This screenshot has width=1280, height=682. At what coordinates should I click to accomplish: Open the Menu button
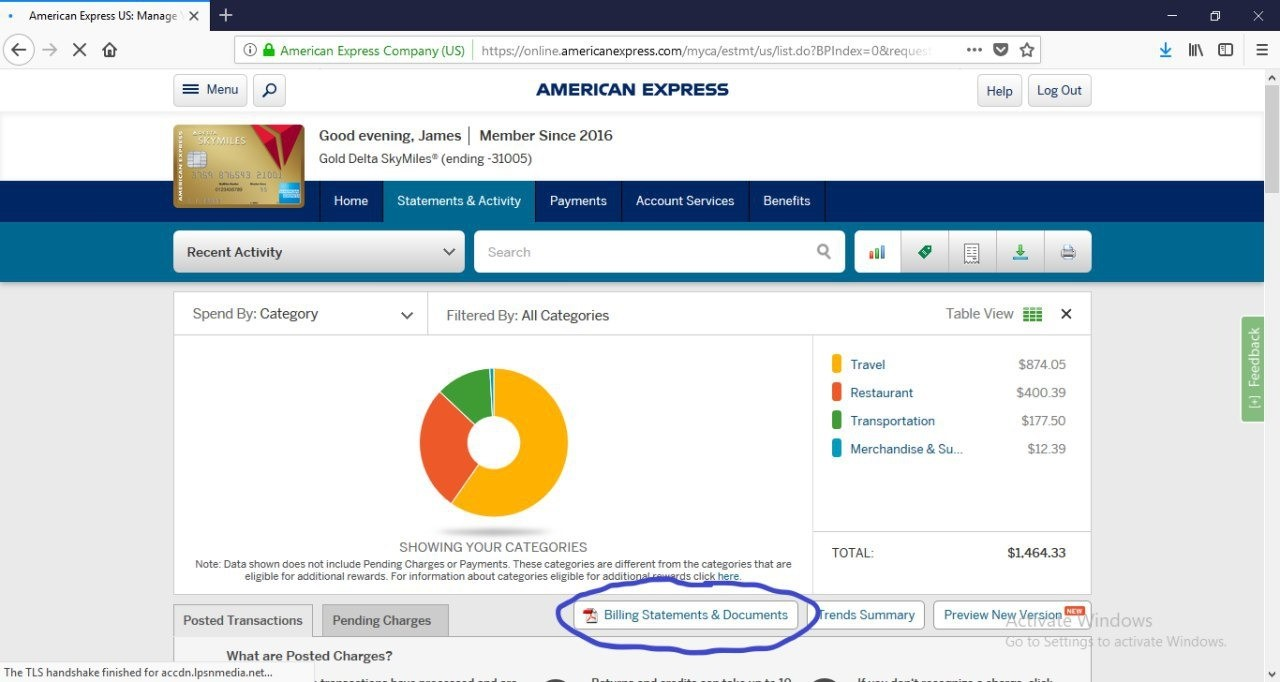tap(210, 90)
